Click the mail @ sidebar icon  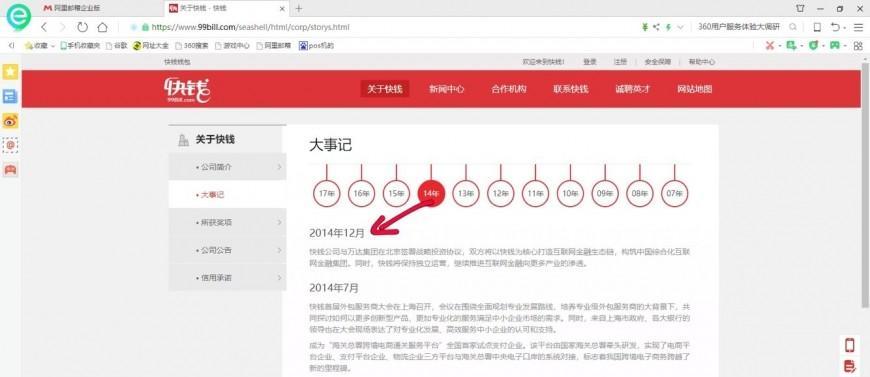click(x=10, y=145)
